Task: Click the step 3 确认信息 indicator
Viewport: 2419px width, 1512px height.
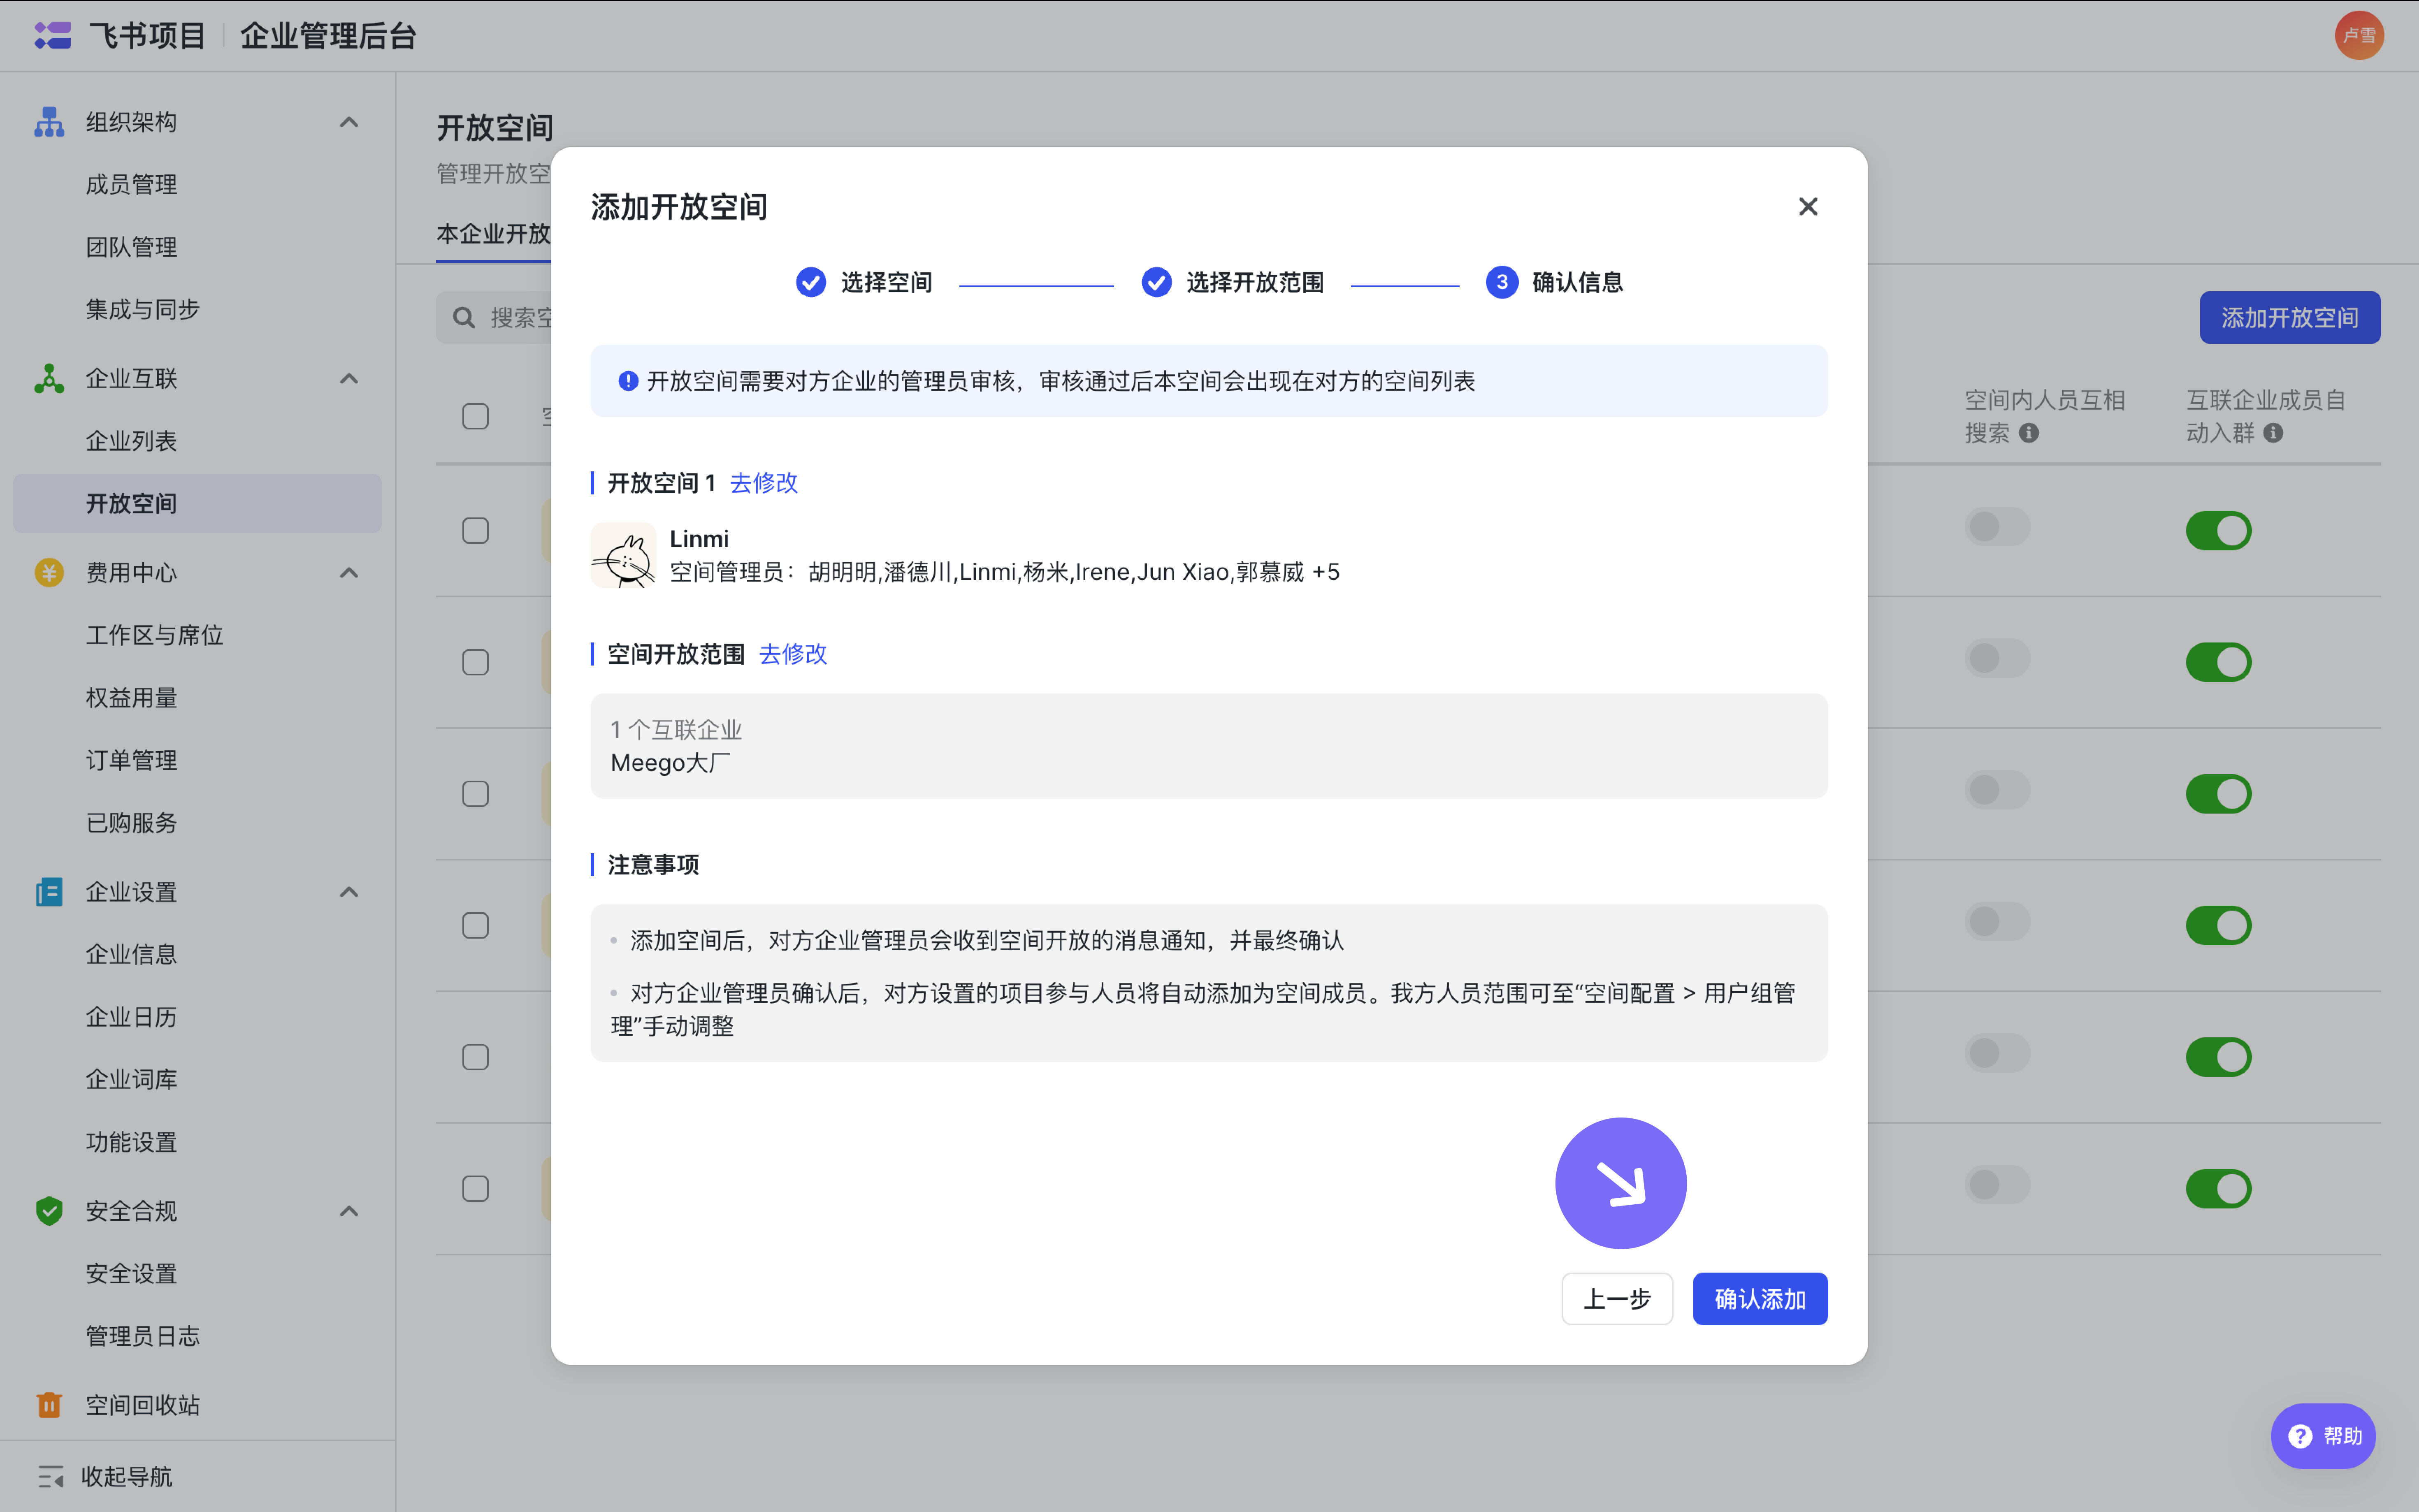Action: click(x=1501, y=283)
